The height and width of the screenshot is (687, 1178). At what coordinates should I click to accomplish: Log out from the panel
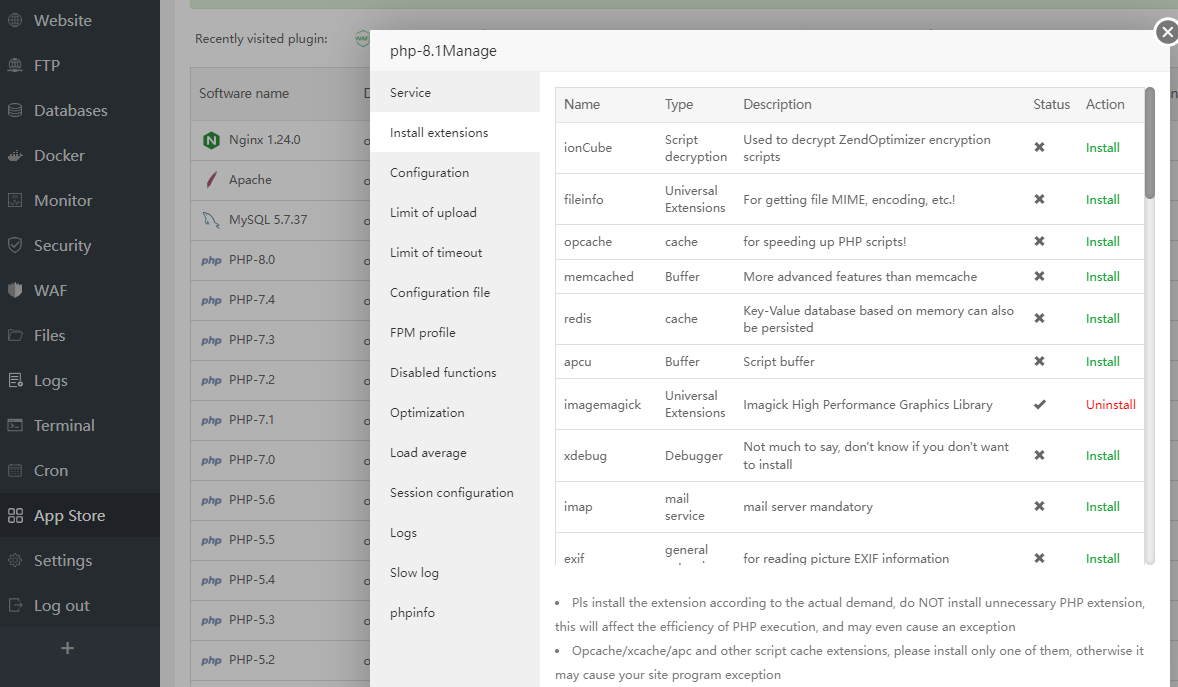coord(61,606)
